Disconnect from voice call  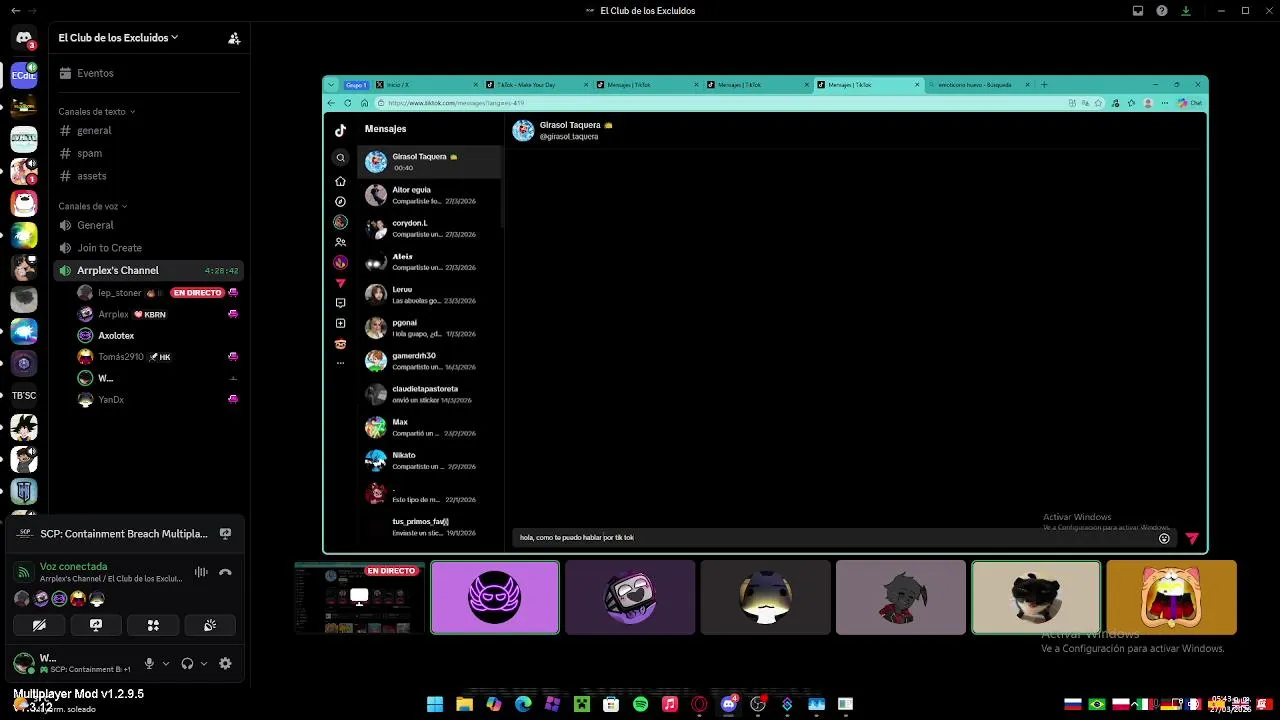pyautogui.click(x=225, y=572)
